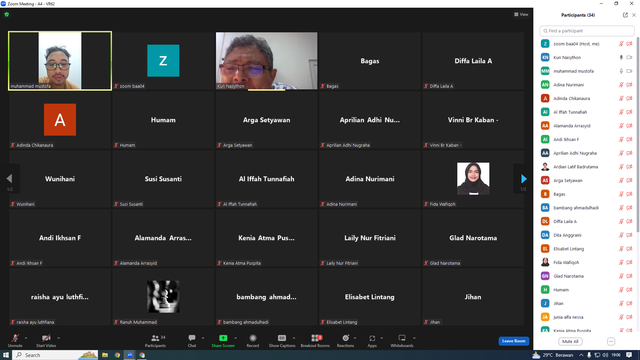Open the Windows Start menu
The image size is (640, 360).
[x=6, y=355]
